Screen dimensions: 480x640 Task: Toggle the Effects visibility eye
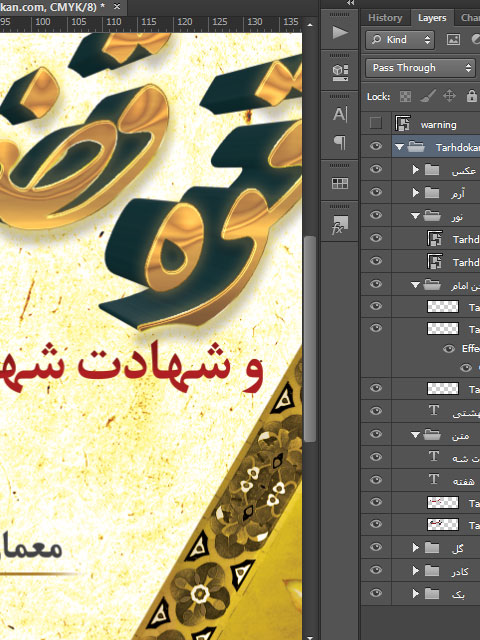449,349
